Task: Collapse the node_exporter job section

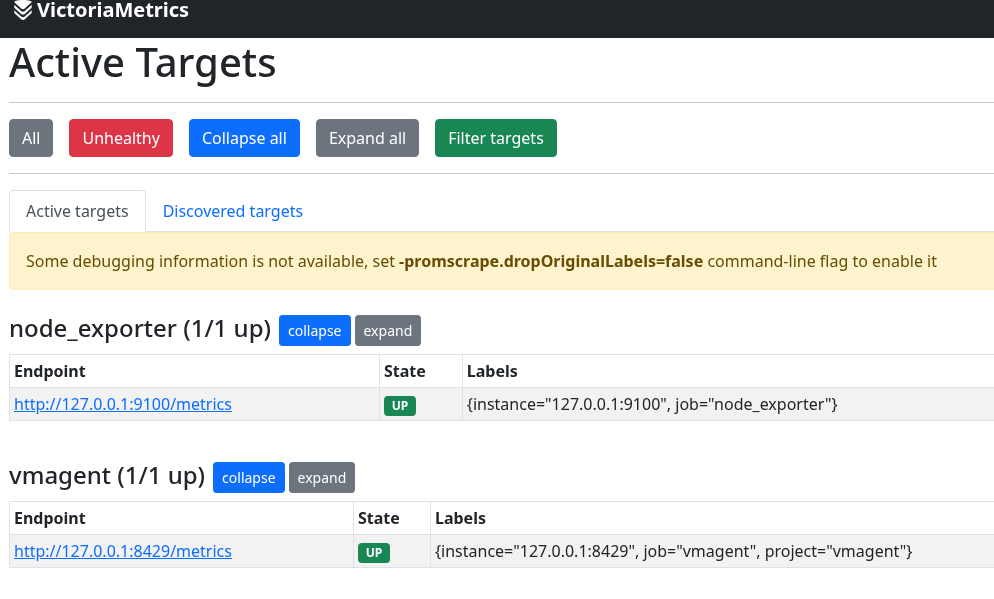Action: (x=314, y=331)
